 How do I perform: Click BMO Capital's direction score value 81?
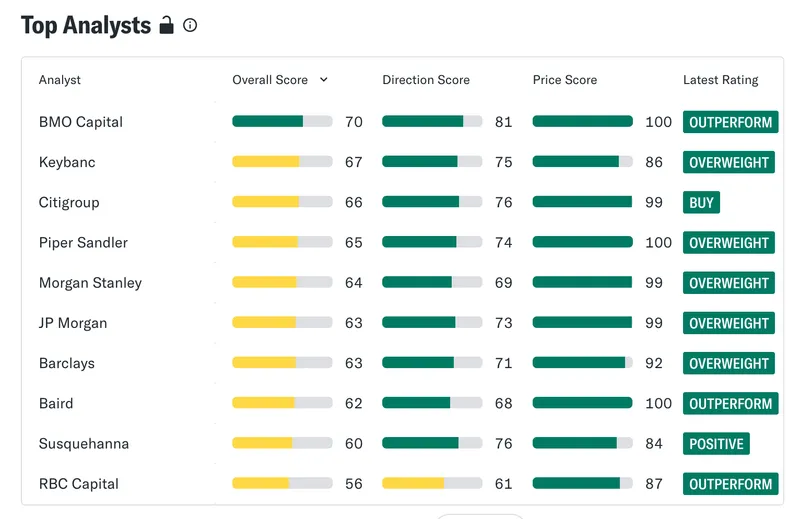504,122
